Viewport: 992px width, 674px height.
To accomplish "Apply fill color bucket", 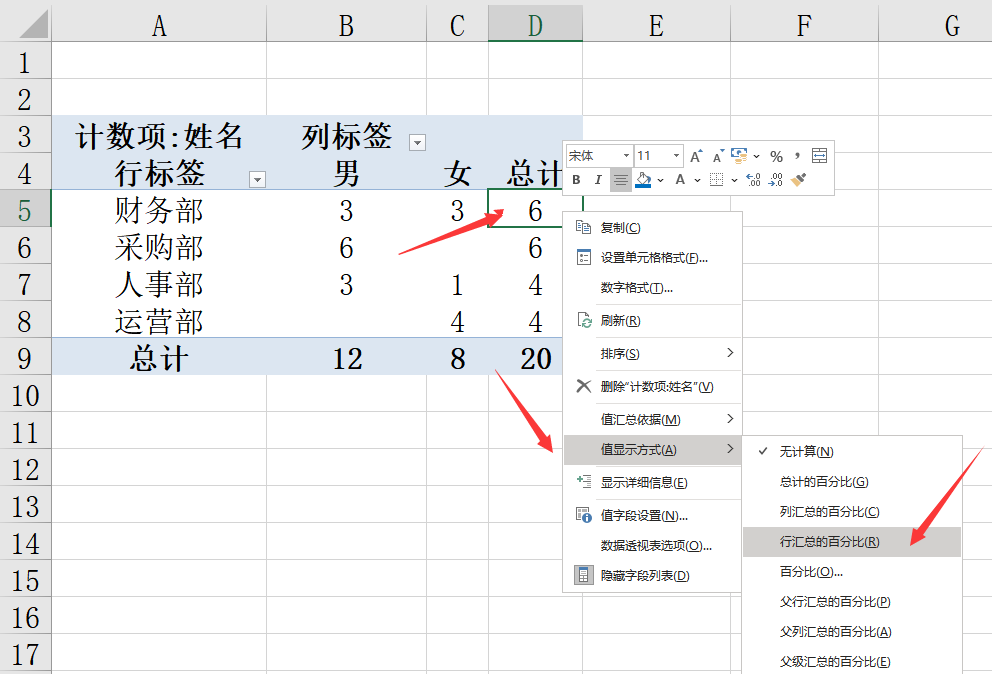I will click(x=643, y=180).
